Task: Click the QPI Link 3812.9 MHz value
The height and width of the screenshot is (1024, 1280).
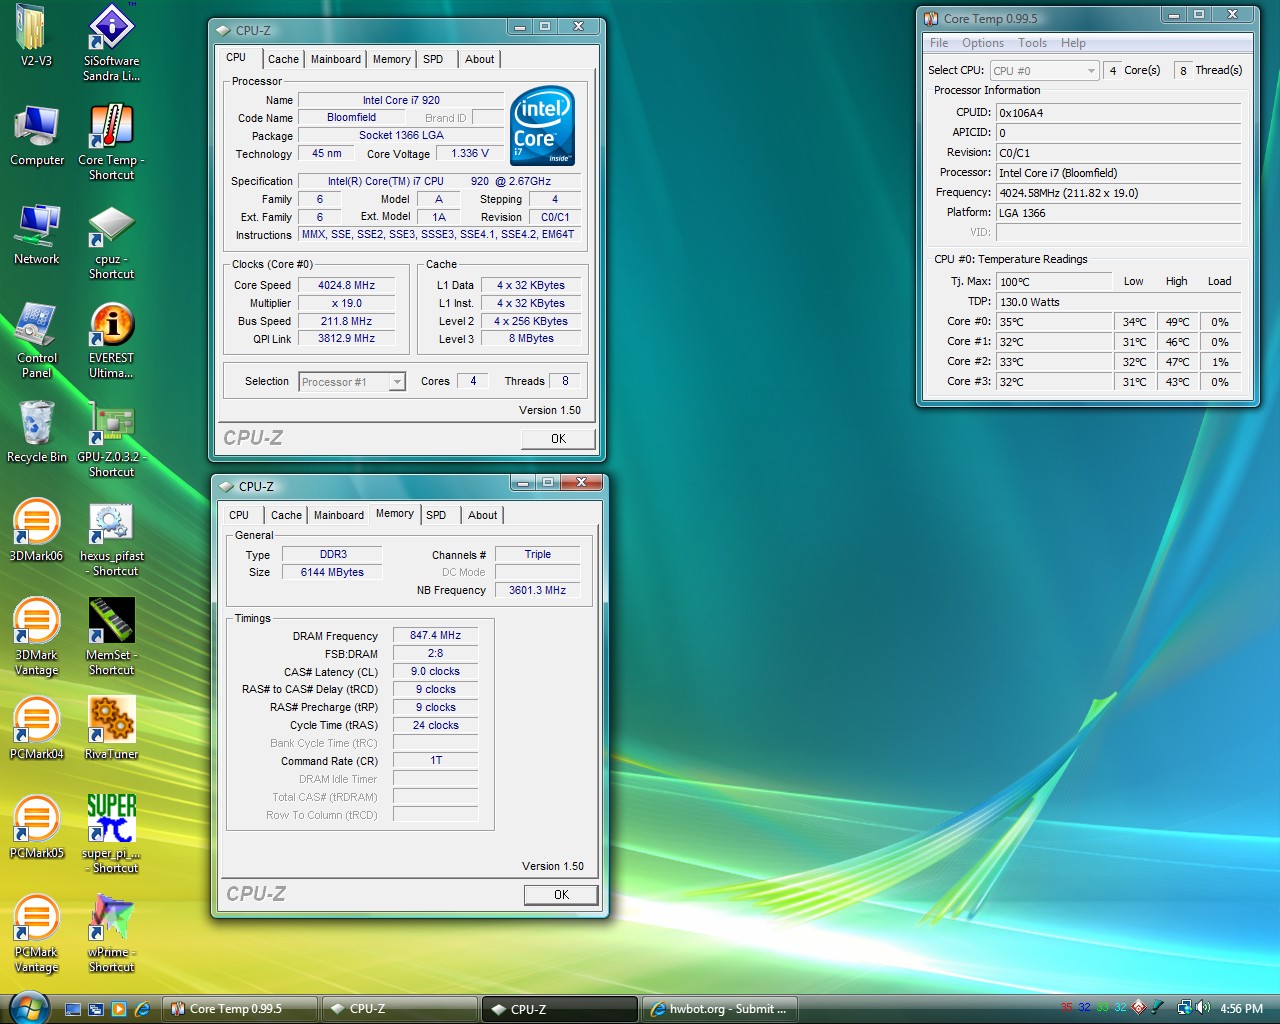Action: 347,338
